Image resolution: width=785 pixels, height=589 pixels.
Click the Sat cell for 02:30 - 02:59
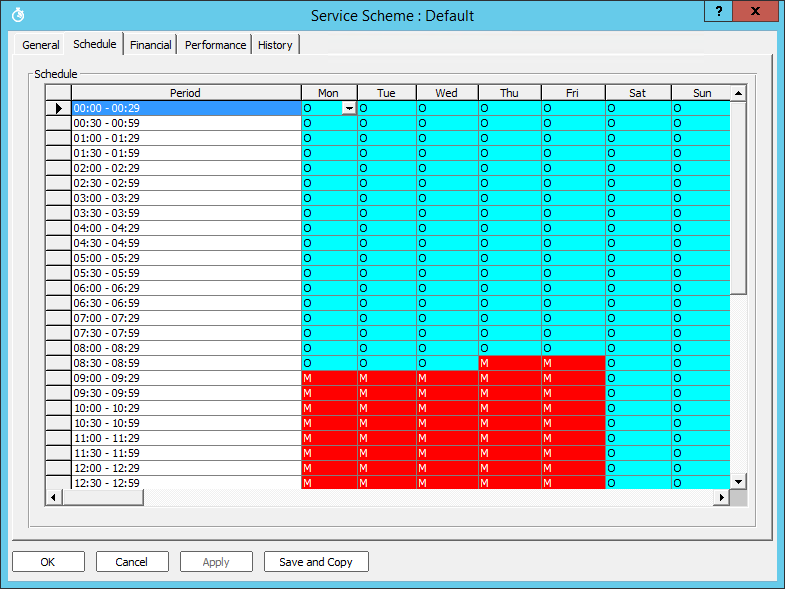click(x=638, y=183)
